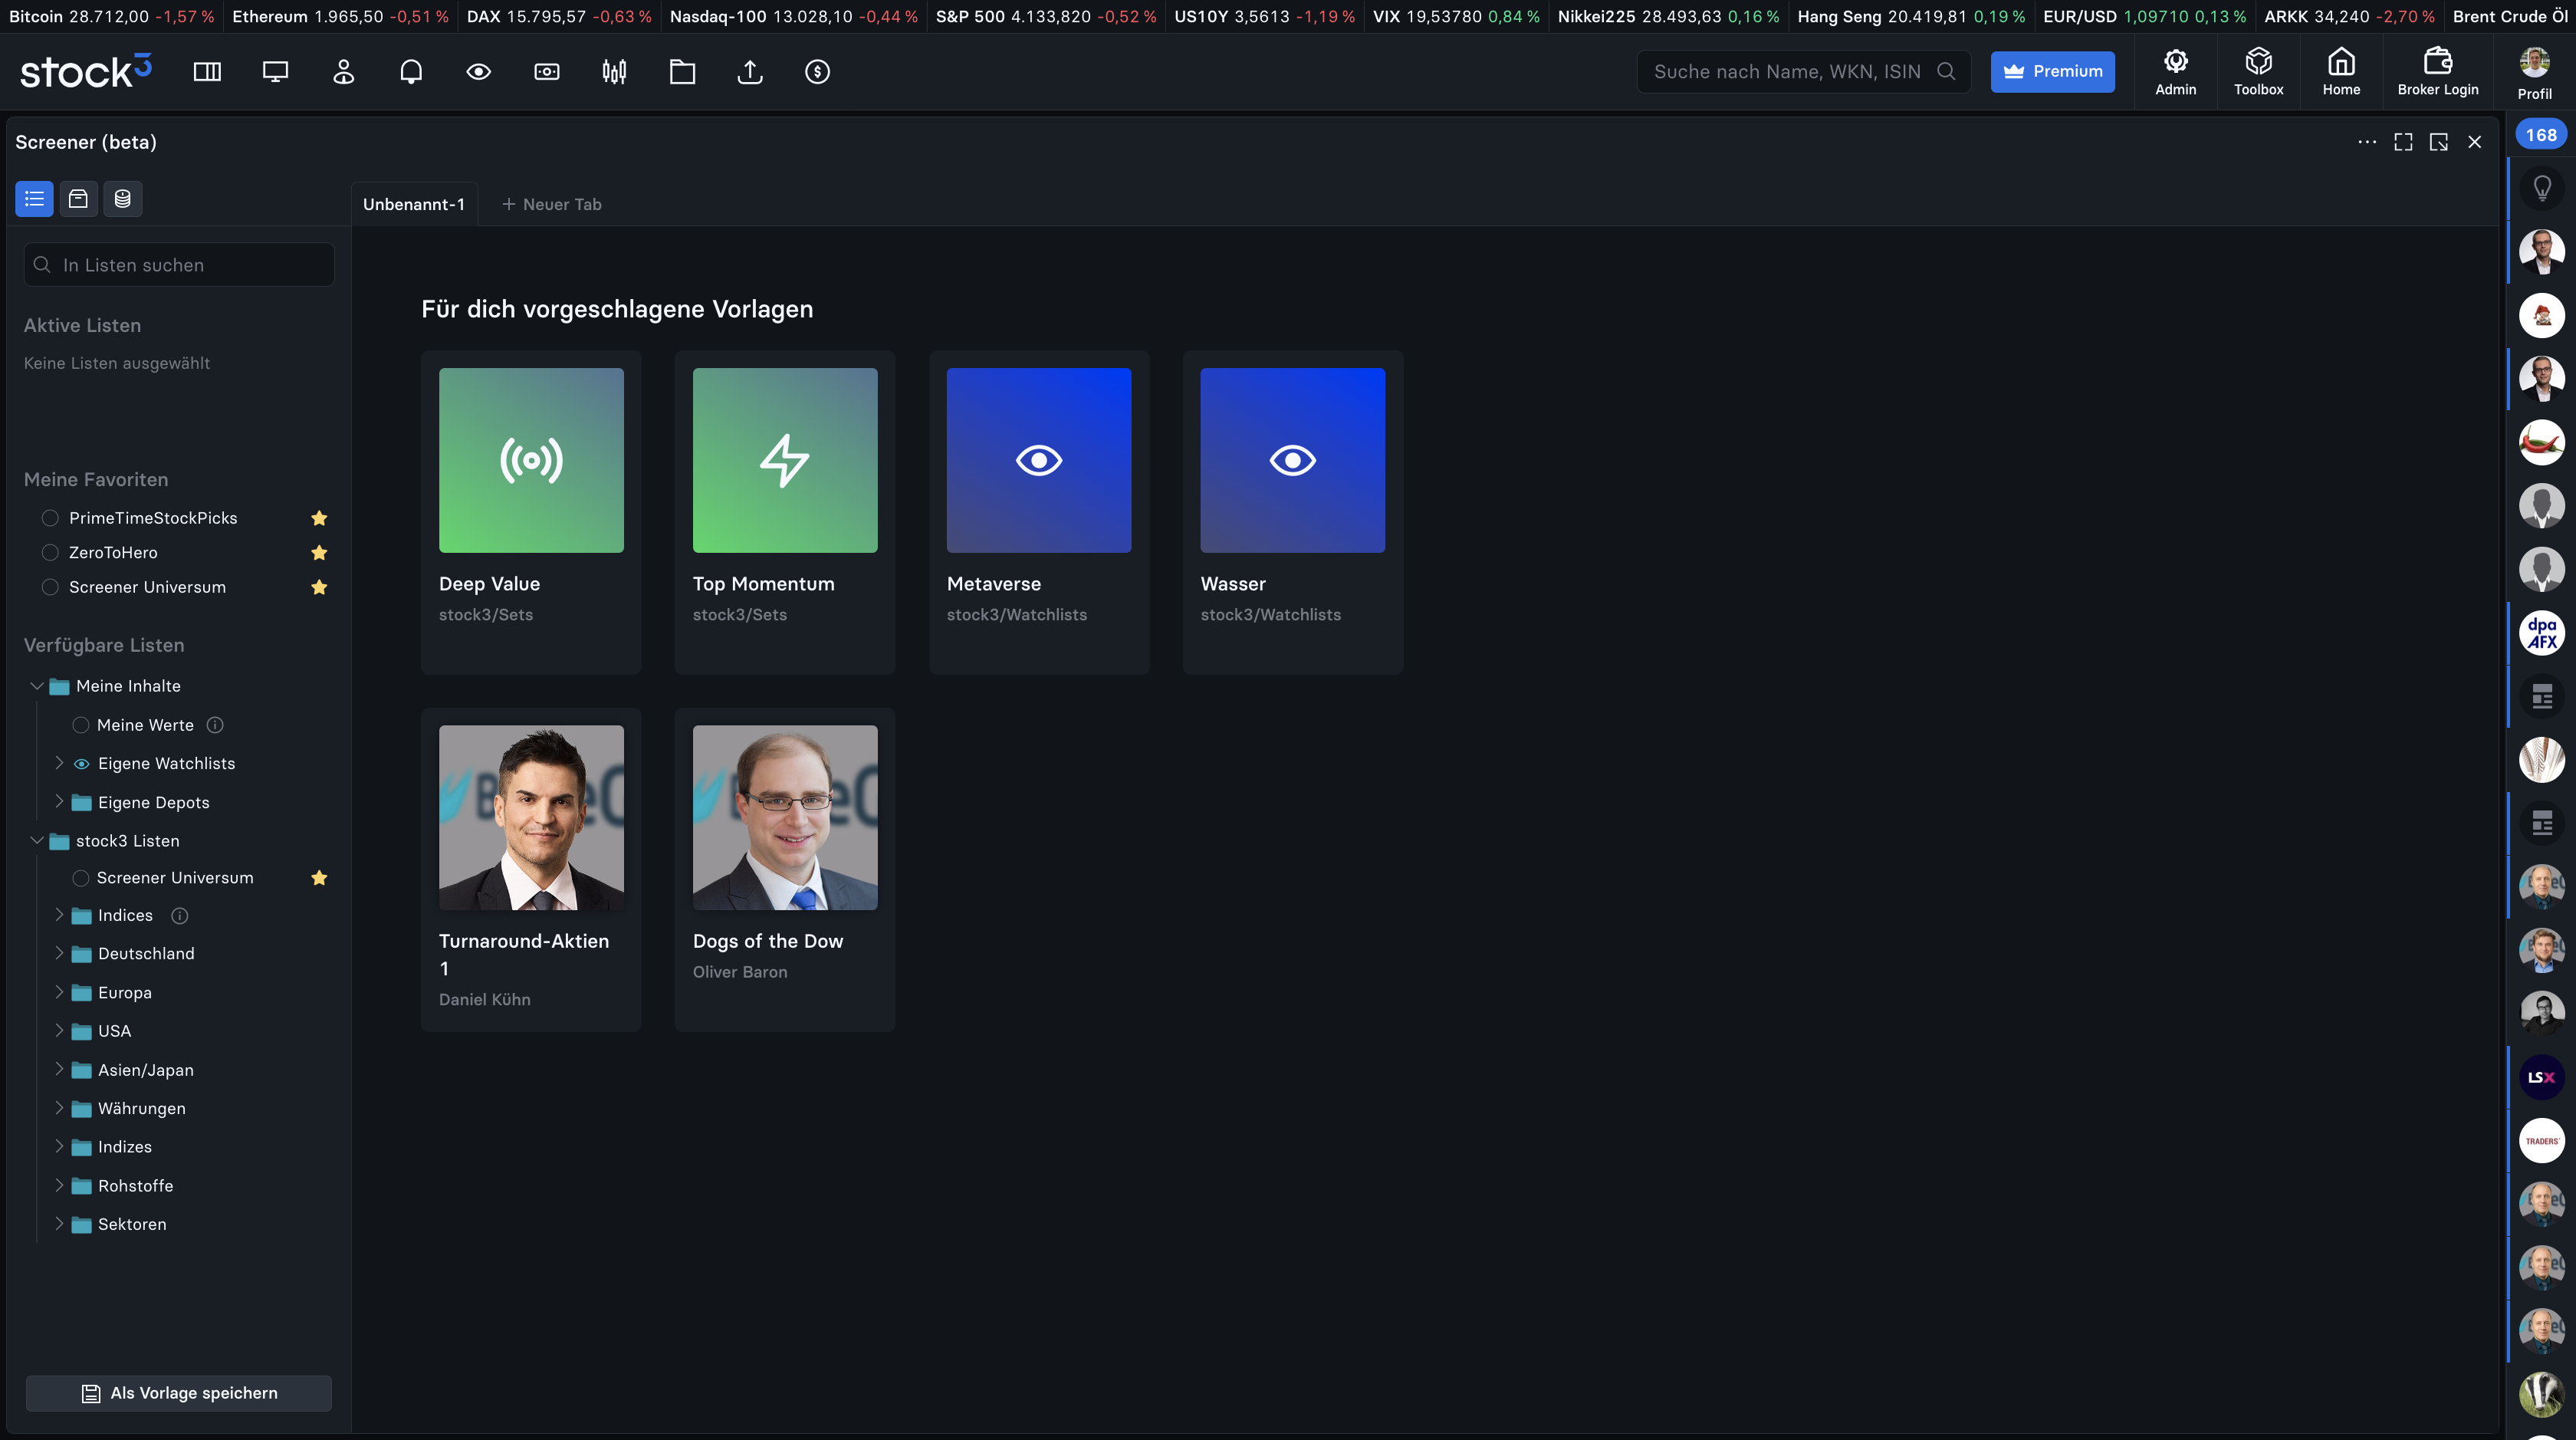
Task: Toggle star of Screener Universum under stock3 Listen
Action: coord(319,878)
